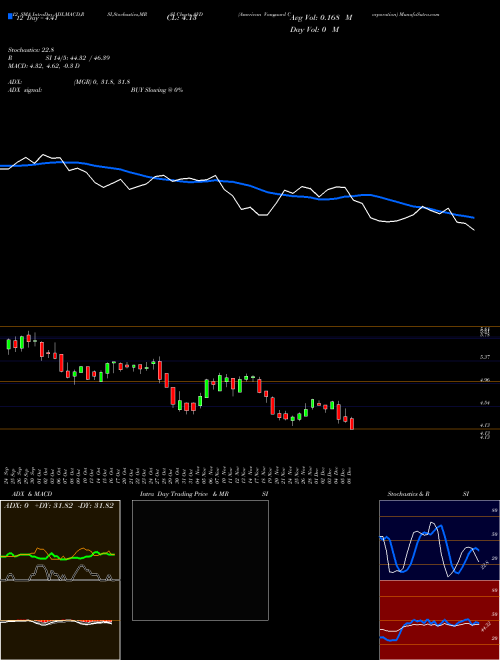Click the last red candlestick on chart

click(352, 423)
